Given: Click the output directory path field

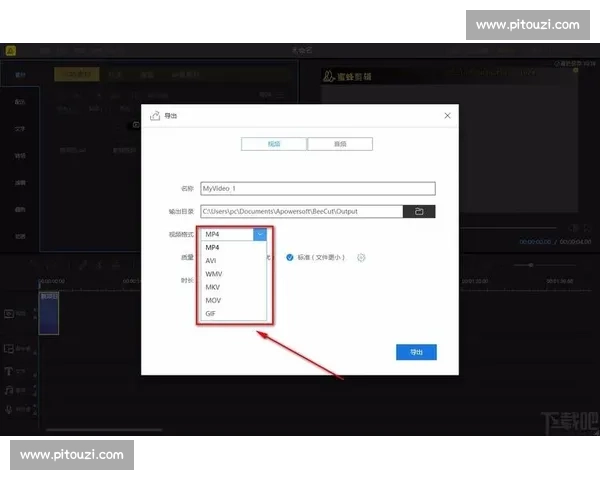Looking at the screenshot, I should (x=302, y=211).
